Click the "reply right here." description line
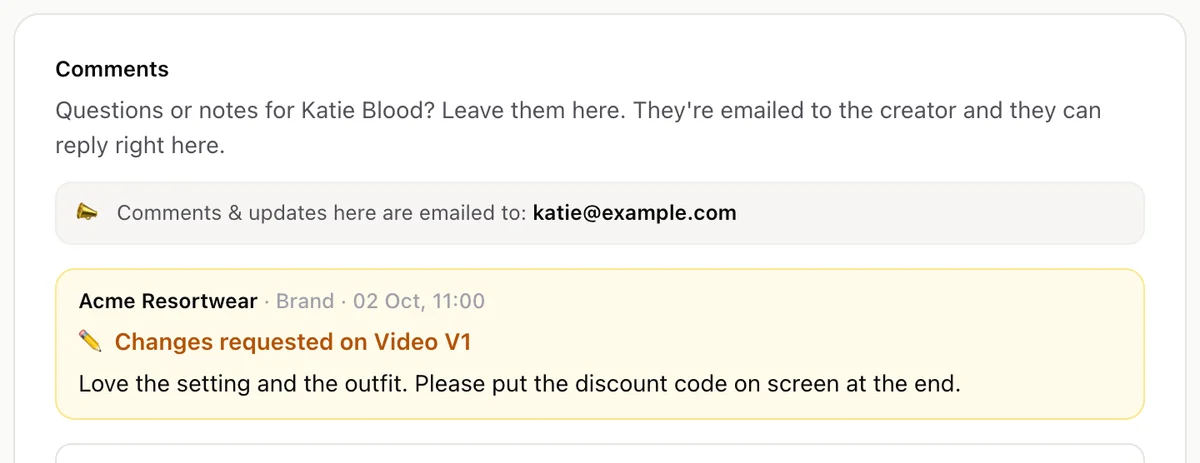The image size is (1200, 463). (x=140, y=145)
